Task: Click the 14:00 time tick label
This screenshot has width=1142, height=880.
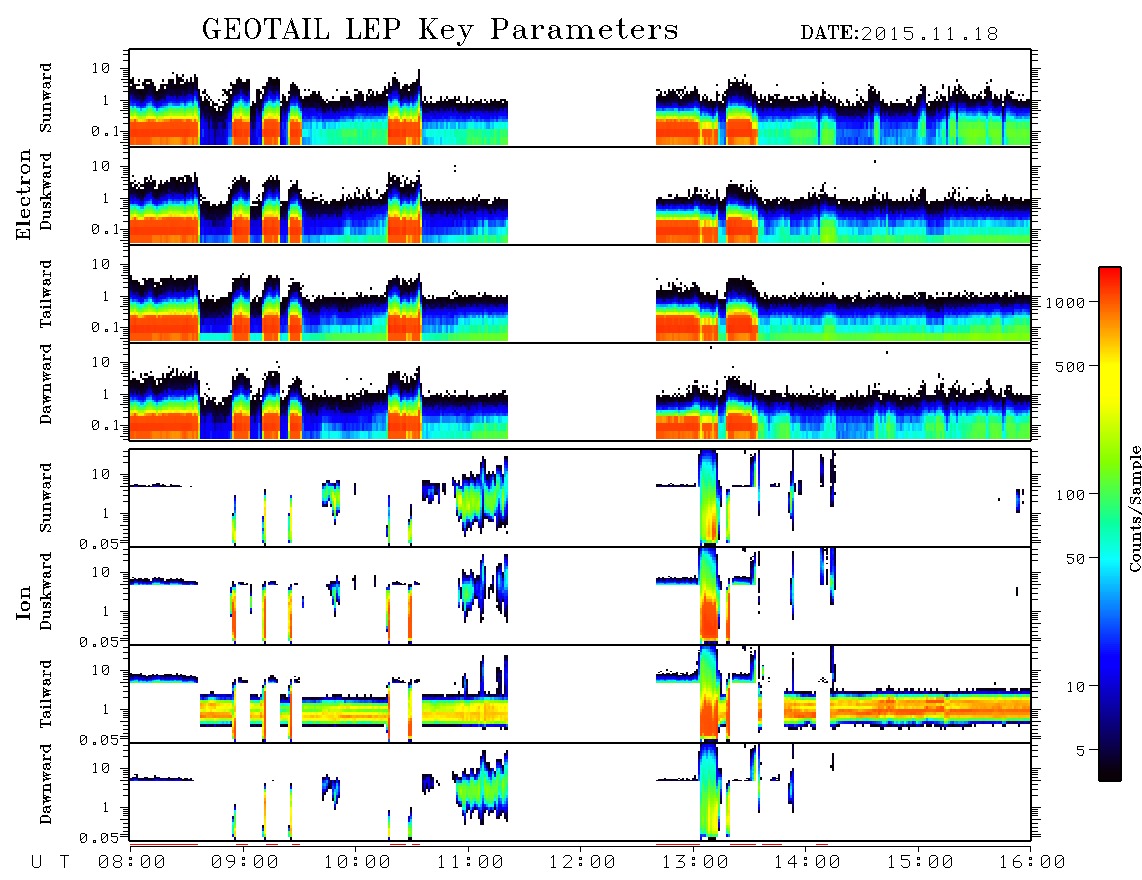Action: point(807,863)
